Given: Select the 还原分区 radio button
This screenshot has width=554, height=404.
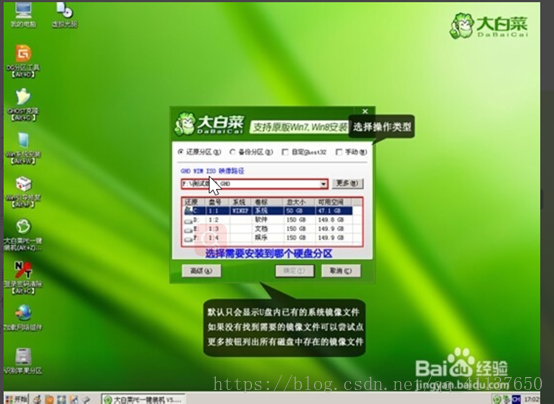Looking at the screenshot, I should [x=200, y=152].
